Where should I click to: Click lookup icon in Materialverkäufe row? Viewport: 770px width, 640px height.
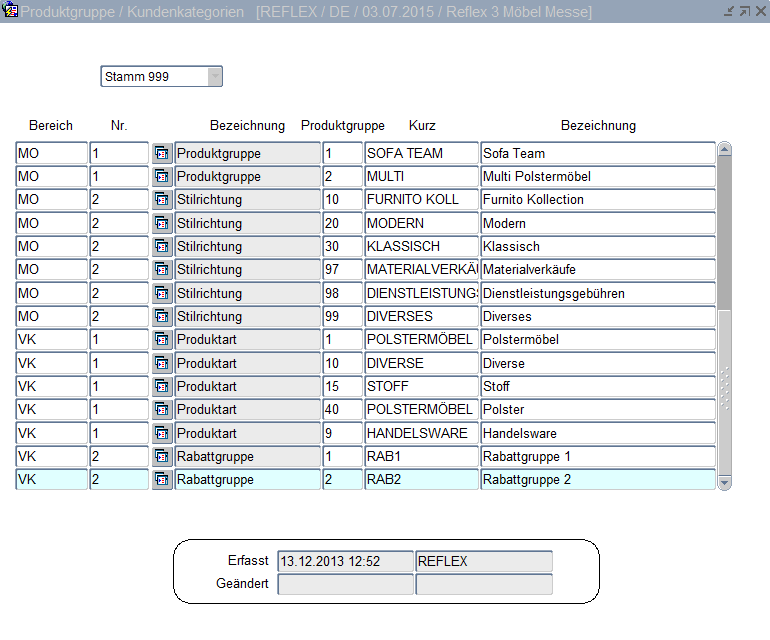coord(162,270)
